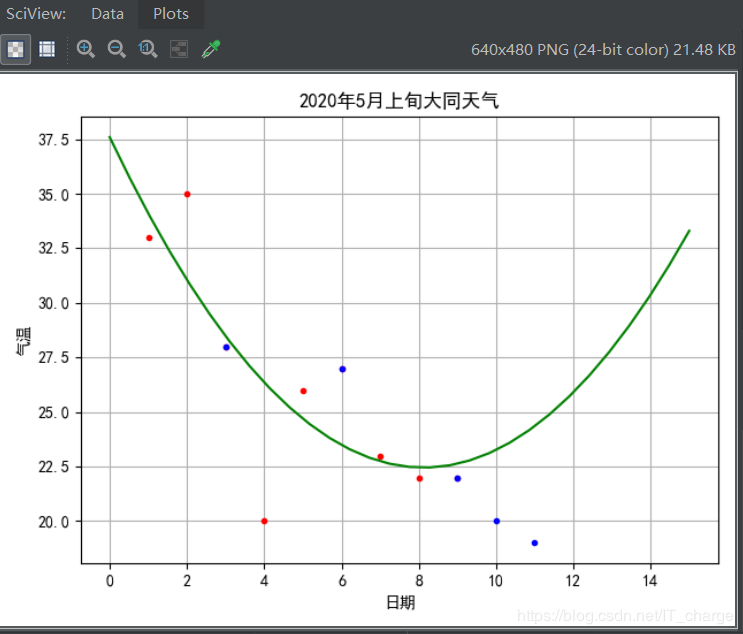Viewport: 743px width, 634px height.
Task: Select the color picker eyedropper tool
Action: coord(210,49)
